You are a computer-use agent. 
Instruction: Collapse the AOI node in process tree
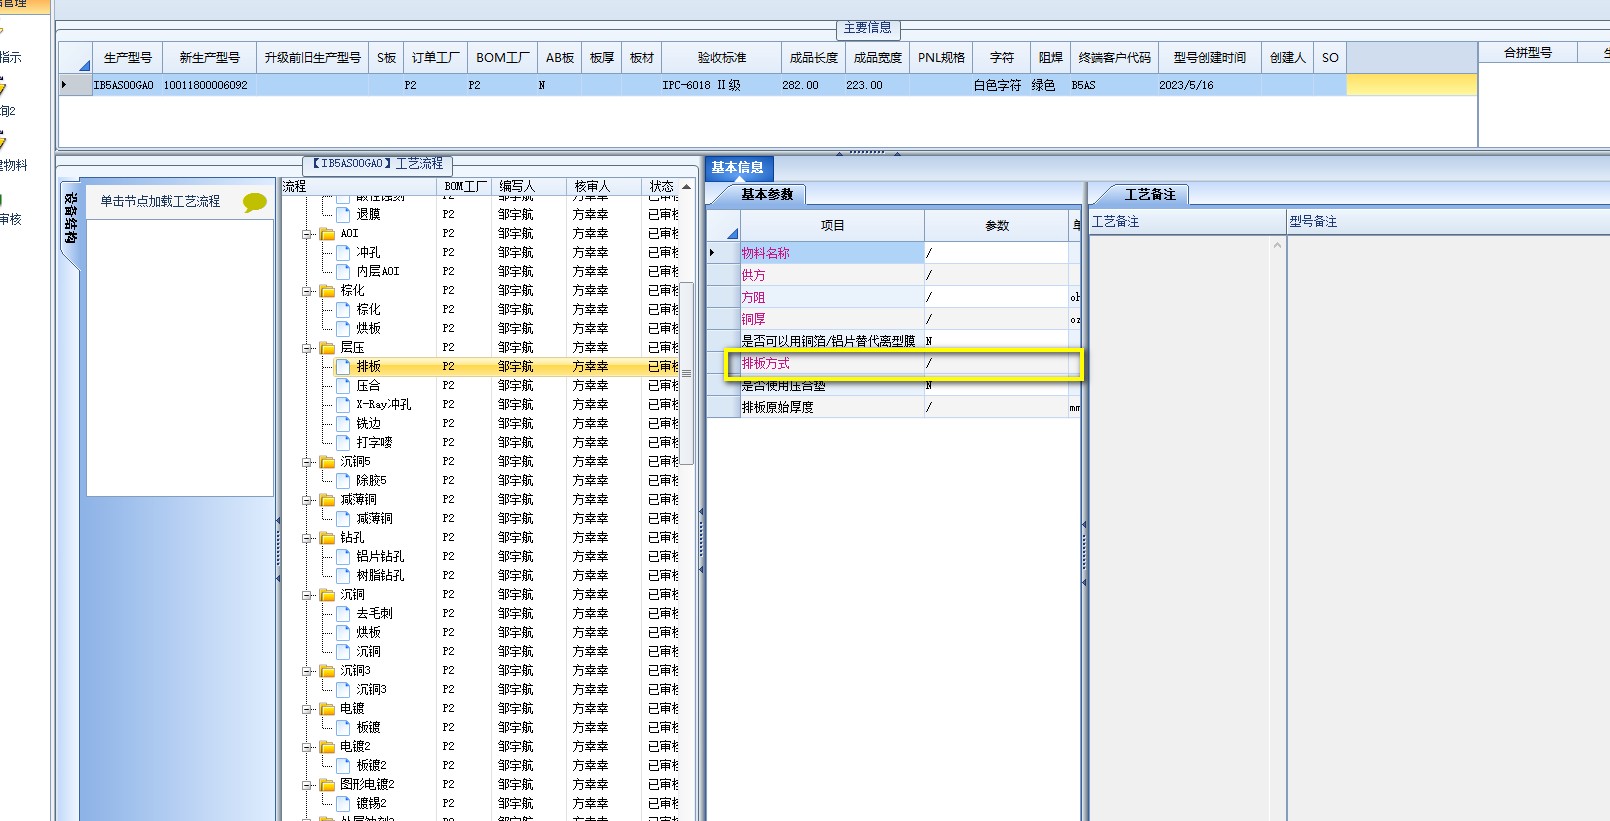pyautogui.click(x=308, y=234)
